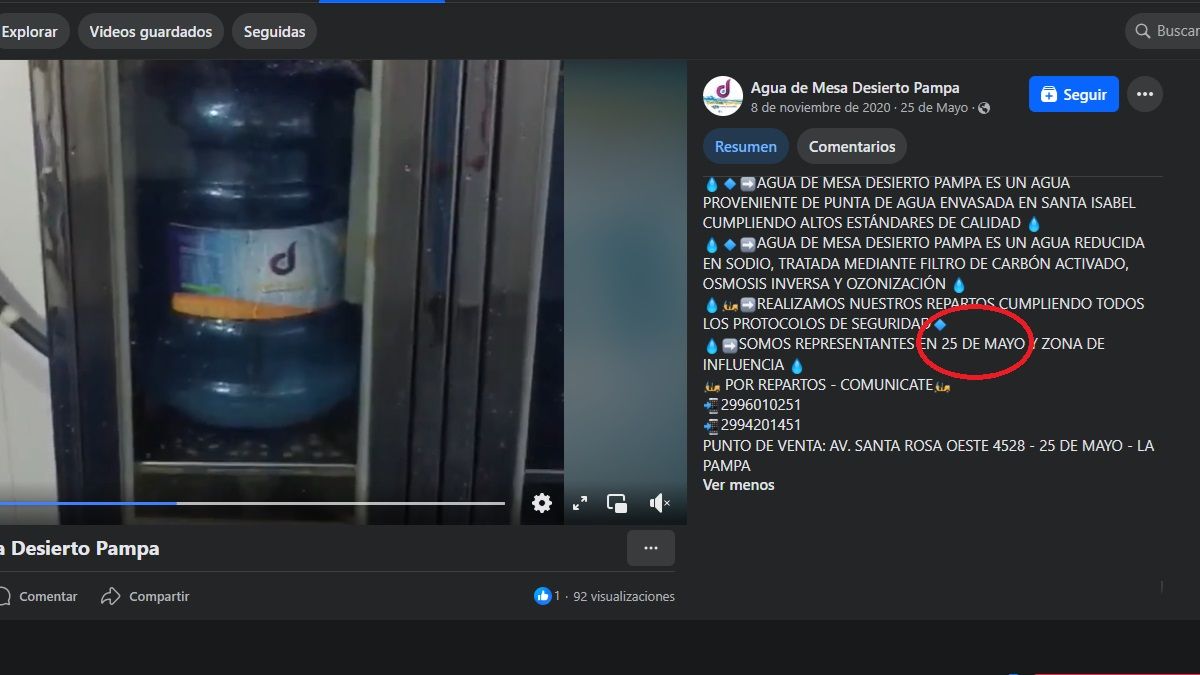Switch to the Comentarios tab

point(851,146)
